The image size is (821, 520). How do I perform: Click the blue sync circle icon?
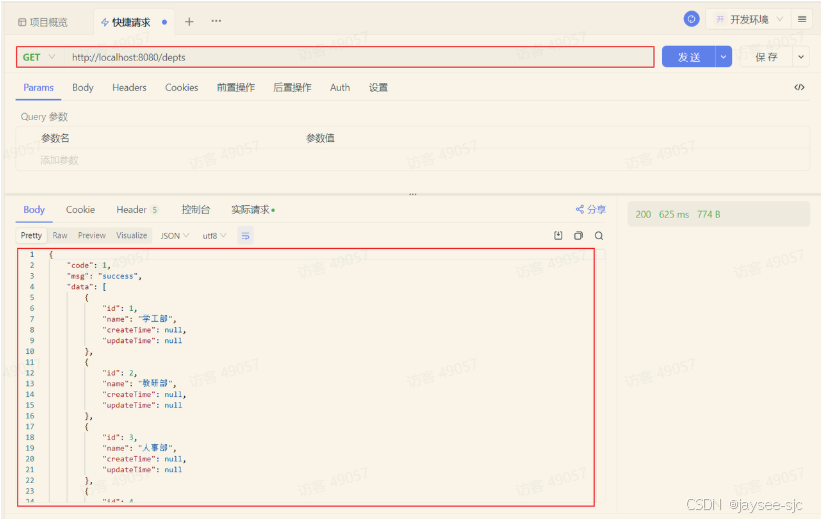(x=691, y=19)
